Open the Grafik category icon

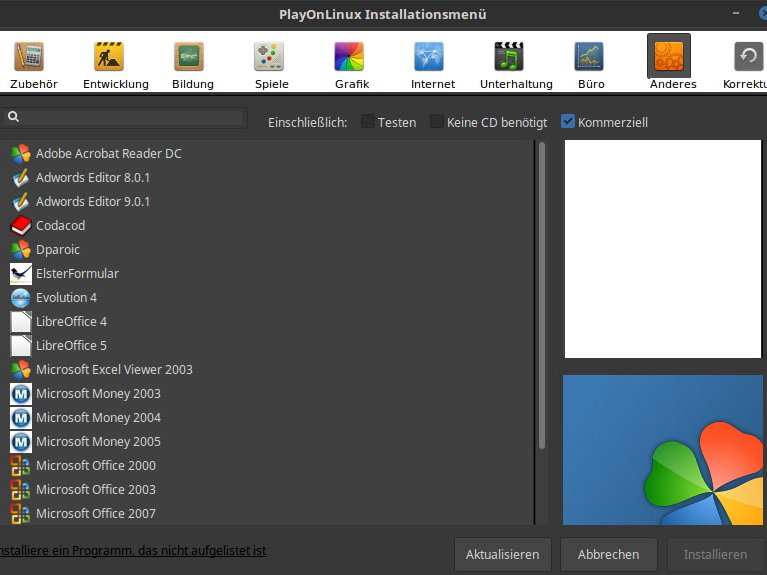(349, 56)
